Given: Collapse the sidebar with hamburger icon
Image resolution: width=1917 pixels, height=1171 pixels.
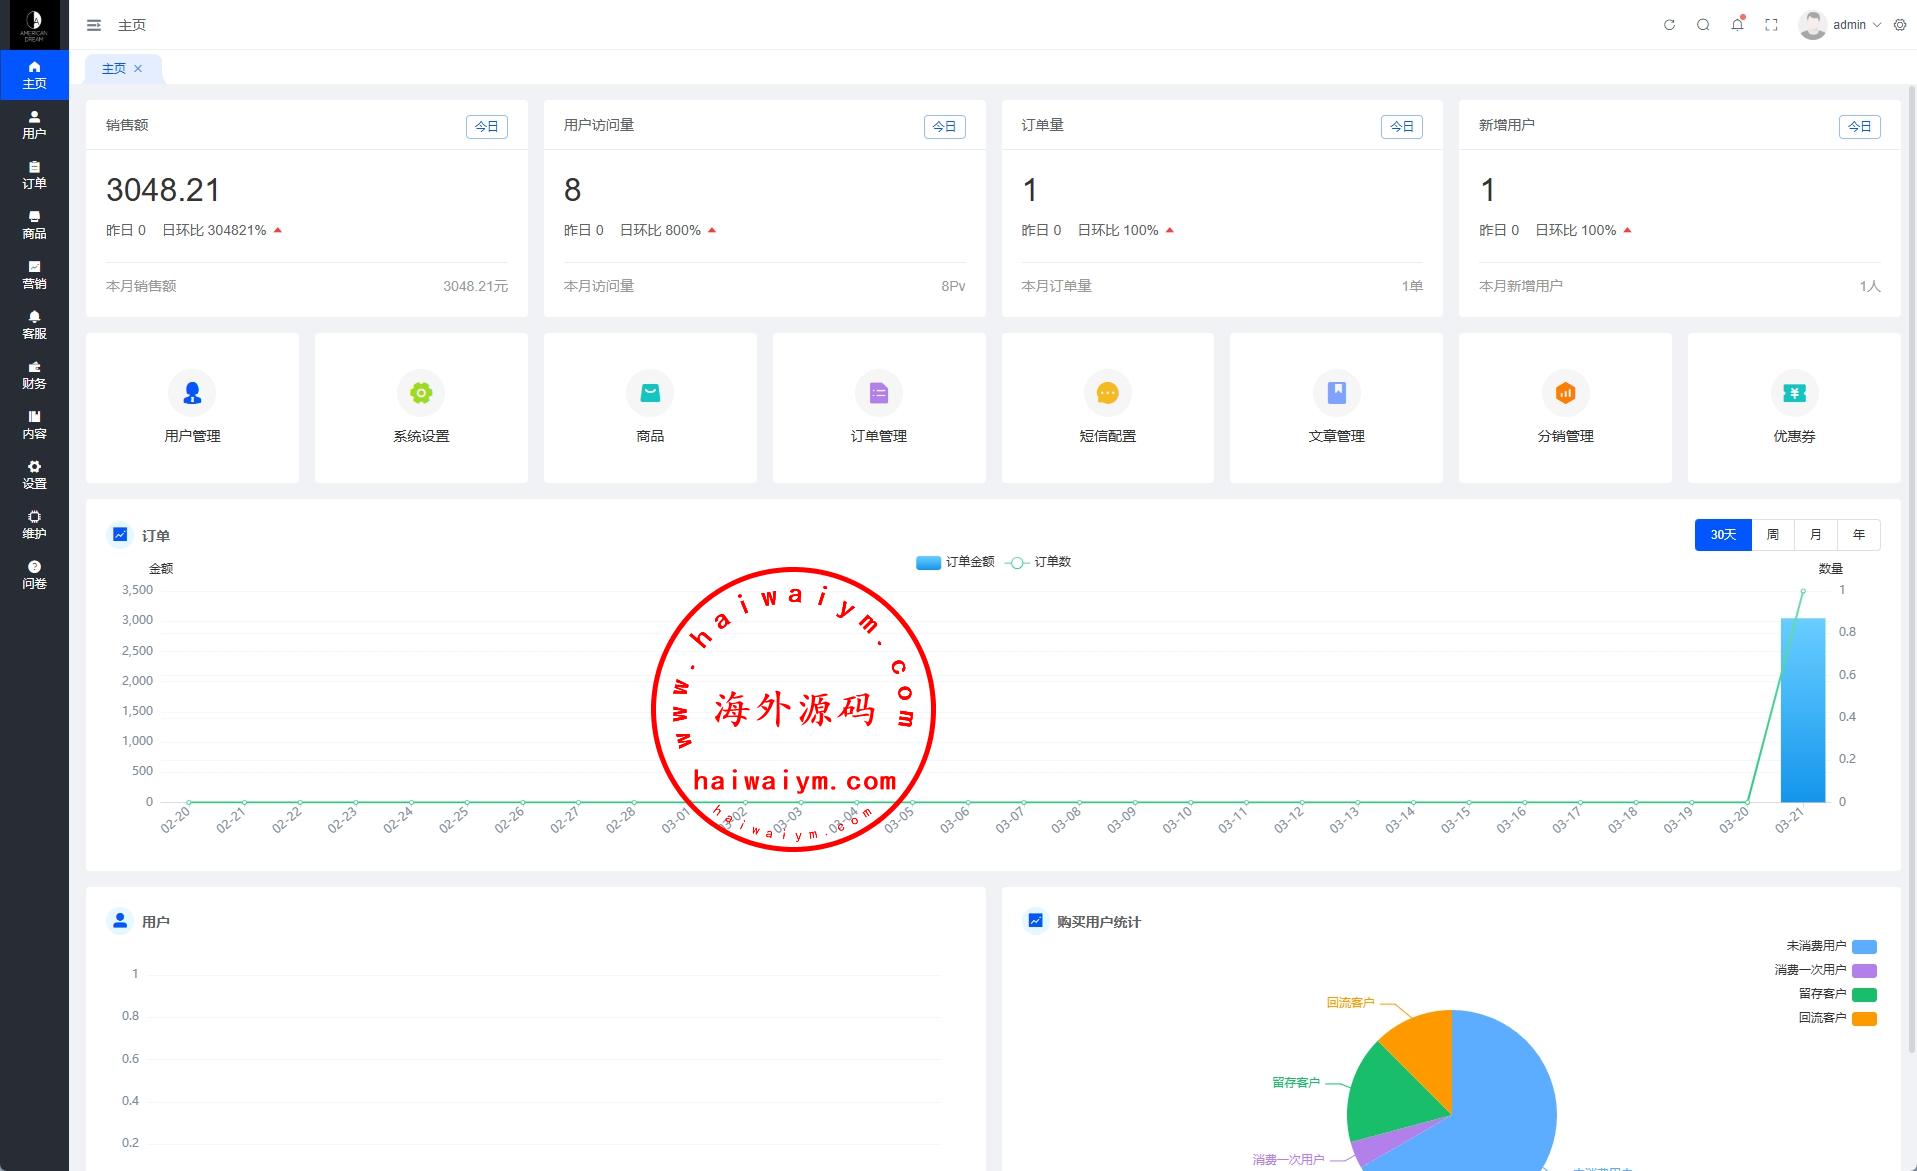Looking at the screenshot, I should tap(94, 25).
